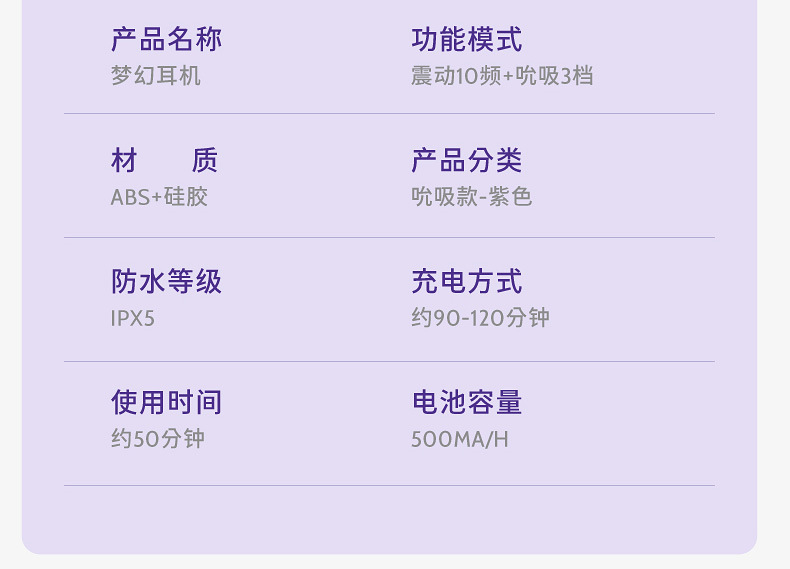Click the 电池容量 heading

[x=466, y=403]
